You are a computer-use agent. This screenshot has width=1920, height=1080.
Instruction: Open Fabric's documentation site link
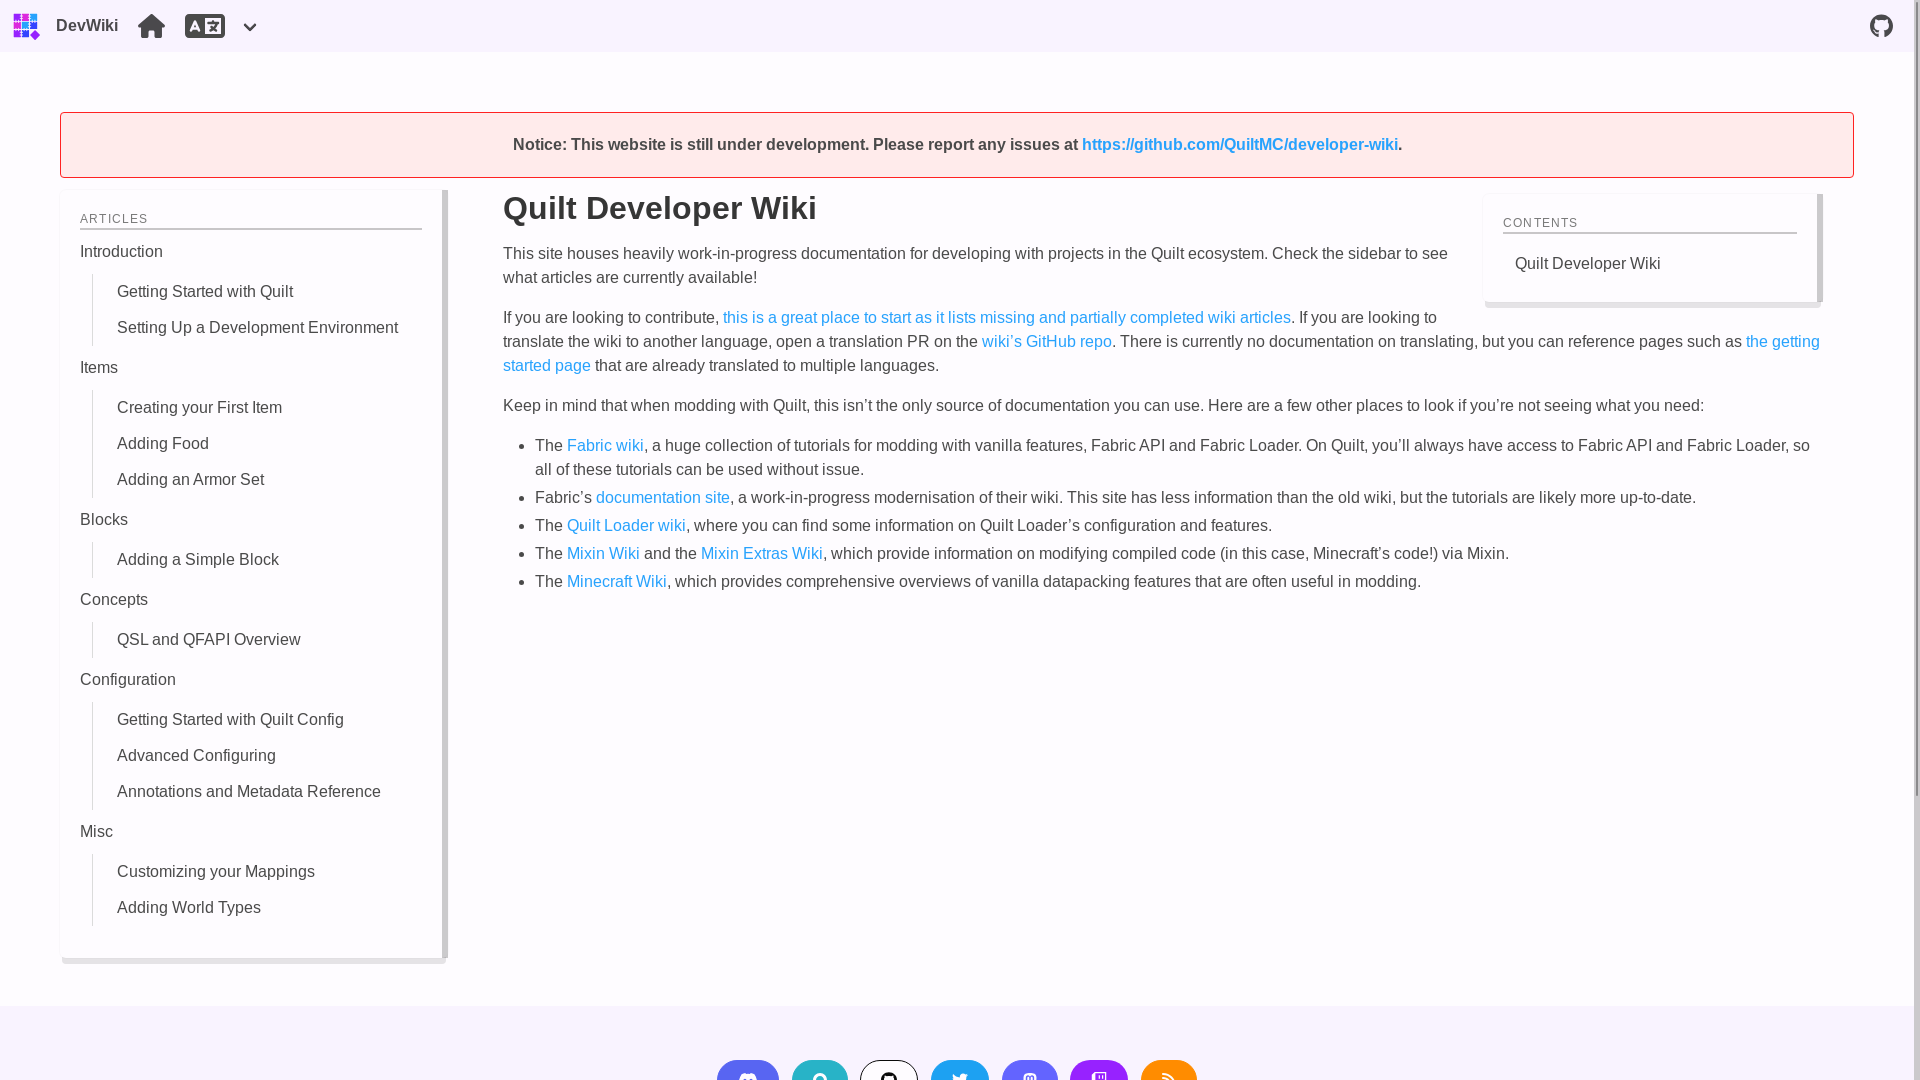pyautogui.click(x=663, y=498)
